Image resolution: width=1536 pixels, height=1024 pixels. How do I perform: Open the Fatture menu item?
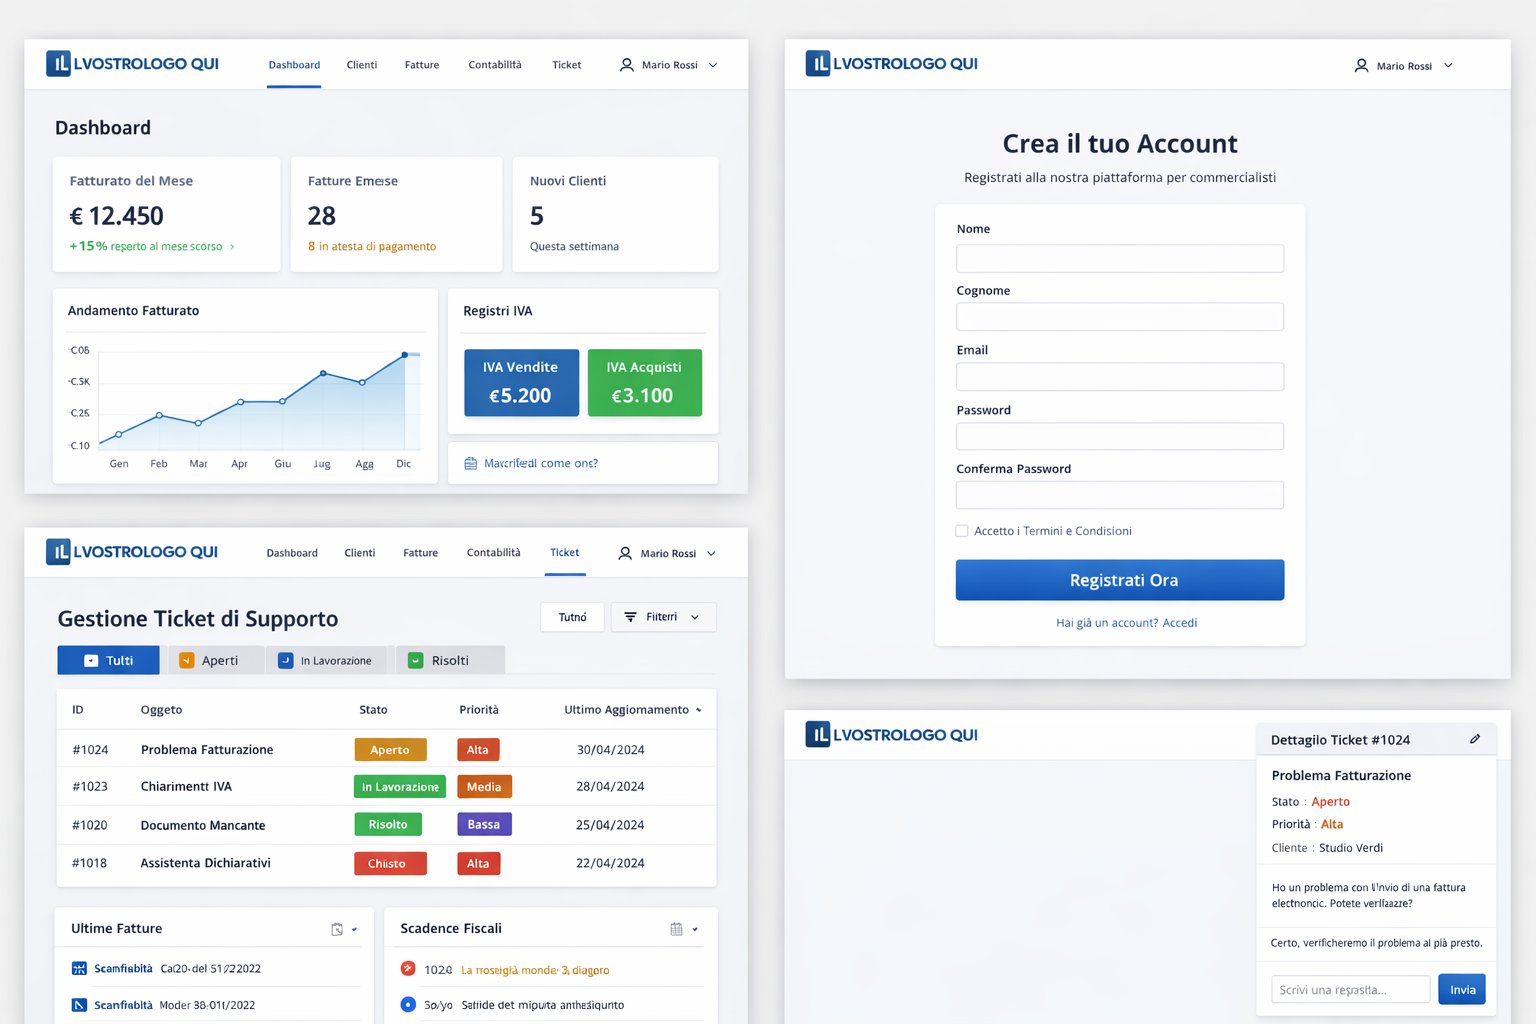pos(421,64)
